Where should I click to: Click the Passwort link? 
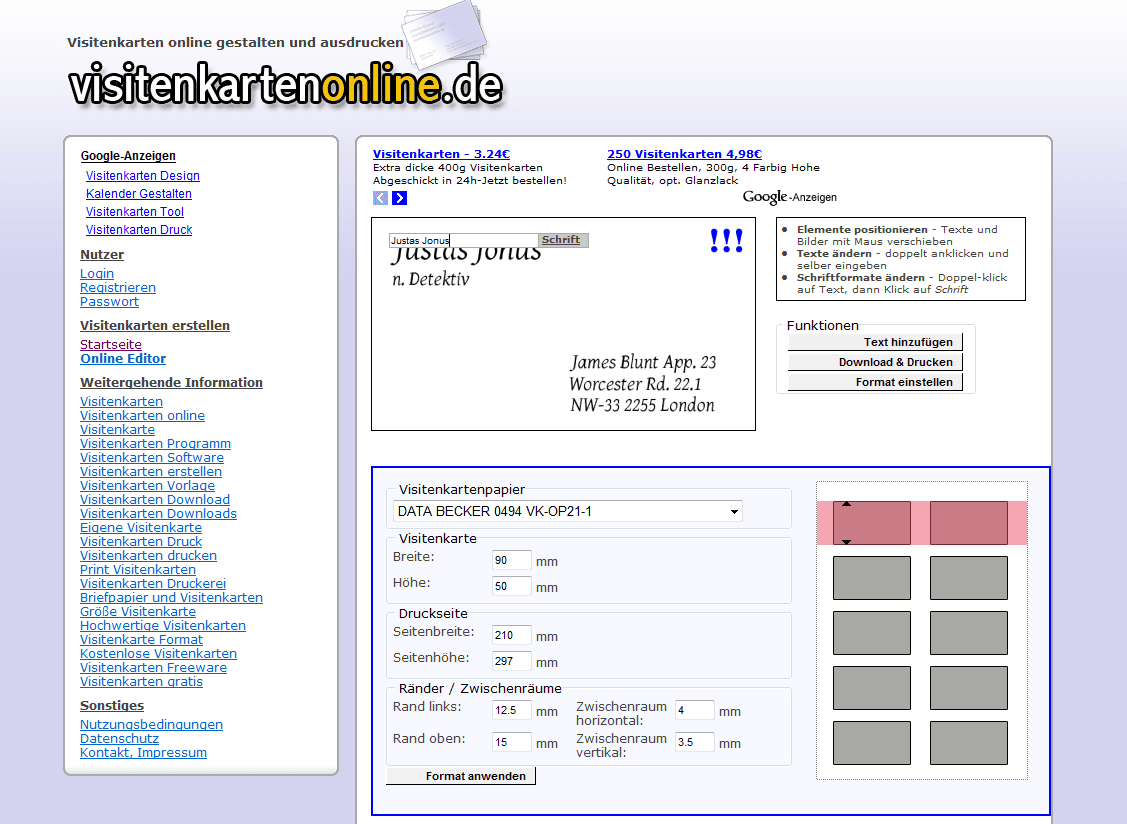[109, 302]
